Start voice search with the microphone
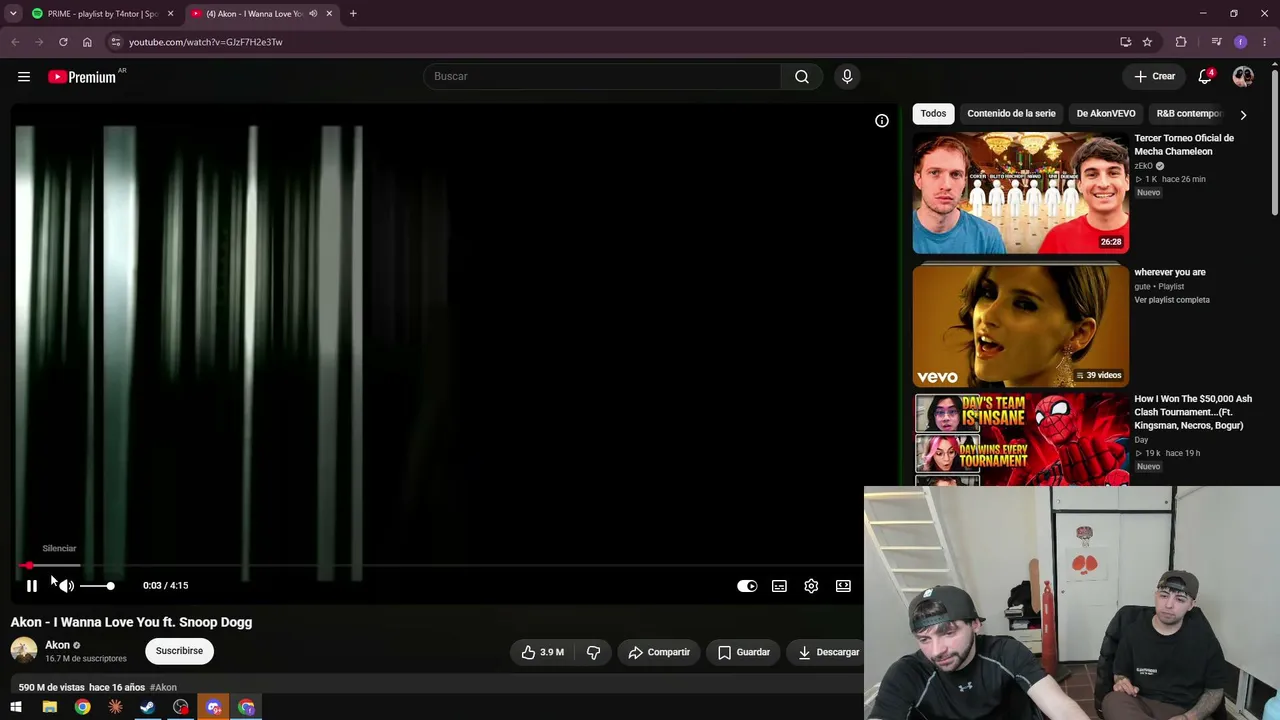 click(x=847, y=77)
